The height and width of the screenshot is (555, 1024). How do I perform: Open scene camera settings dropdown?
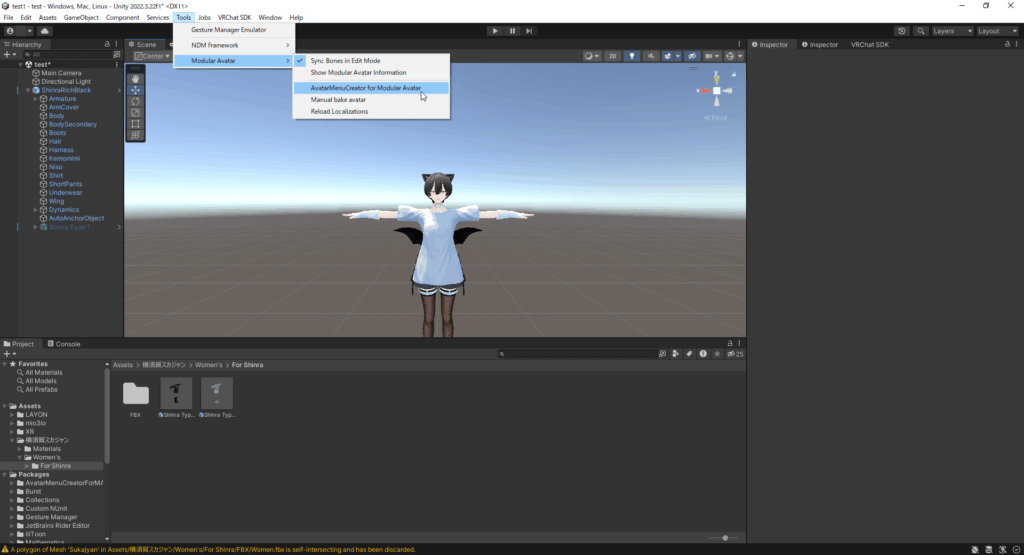(x=712, y=56)
